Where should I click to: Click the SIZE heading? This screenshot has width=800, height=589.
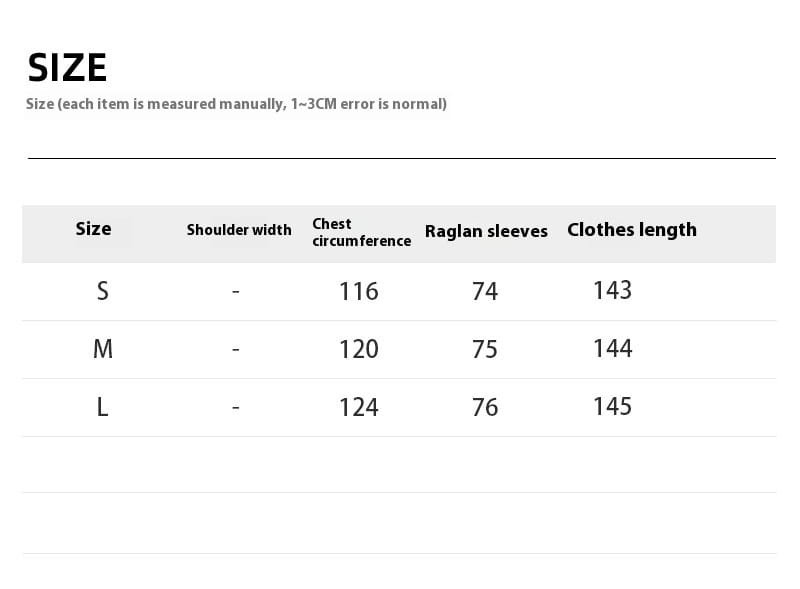point(67,68)
